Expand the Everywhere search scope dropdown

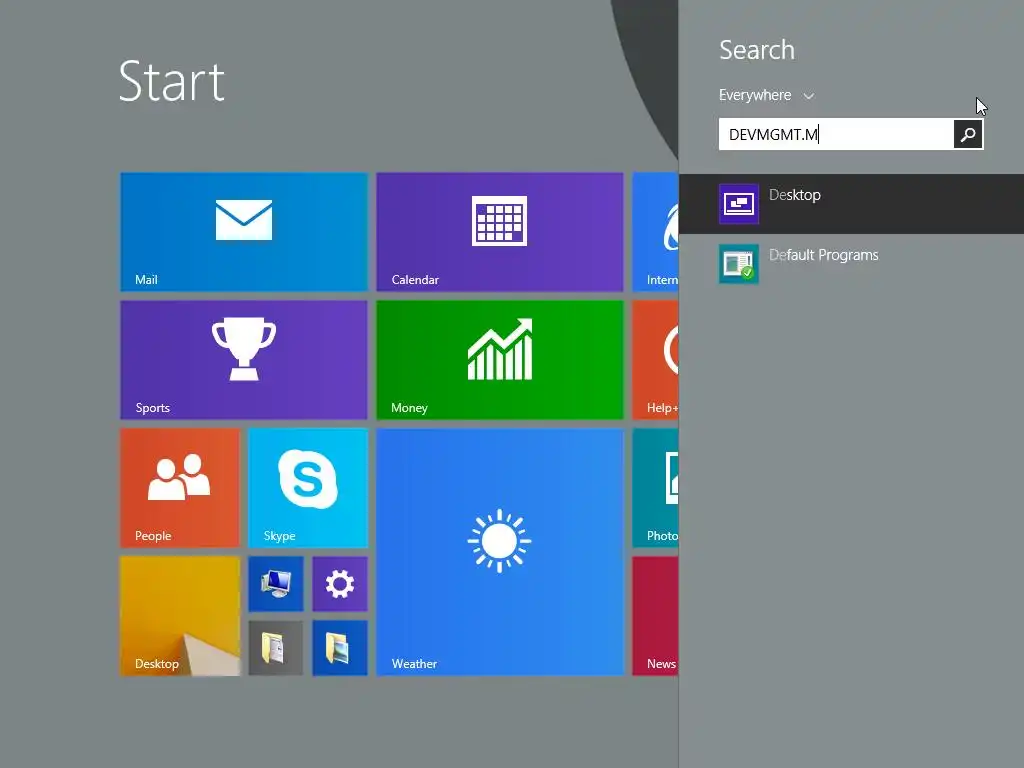click(x=766, y=95)
